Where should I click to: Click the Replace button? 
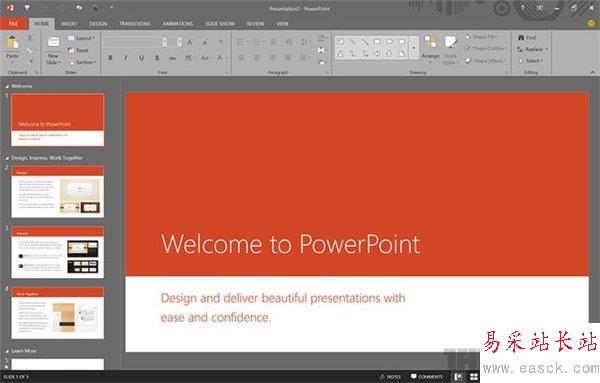533,49
